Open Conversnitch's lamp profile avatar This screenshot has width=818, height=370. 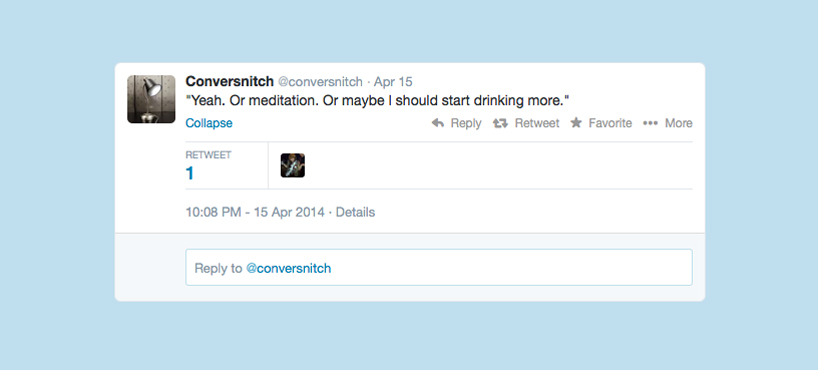coord(151,99)
